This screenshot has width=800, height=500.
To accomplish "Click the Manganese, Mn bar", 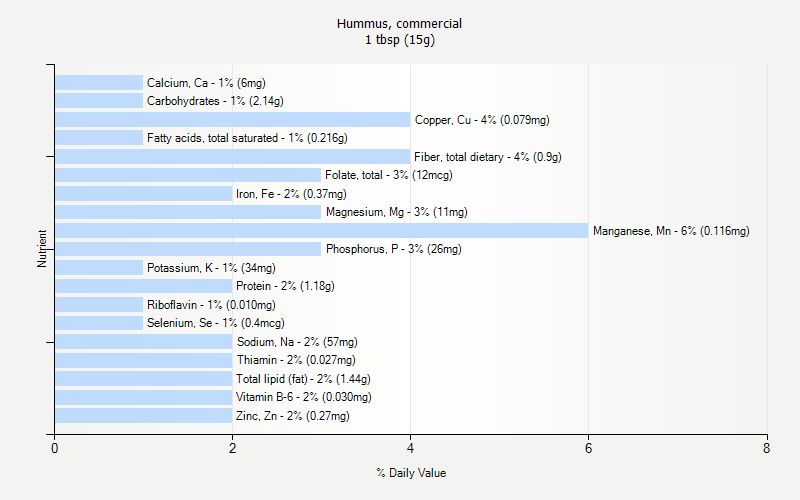I will 321,231.
